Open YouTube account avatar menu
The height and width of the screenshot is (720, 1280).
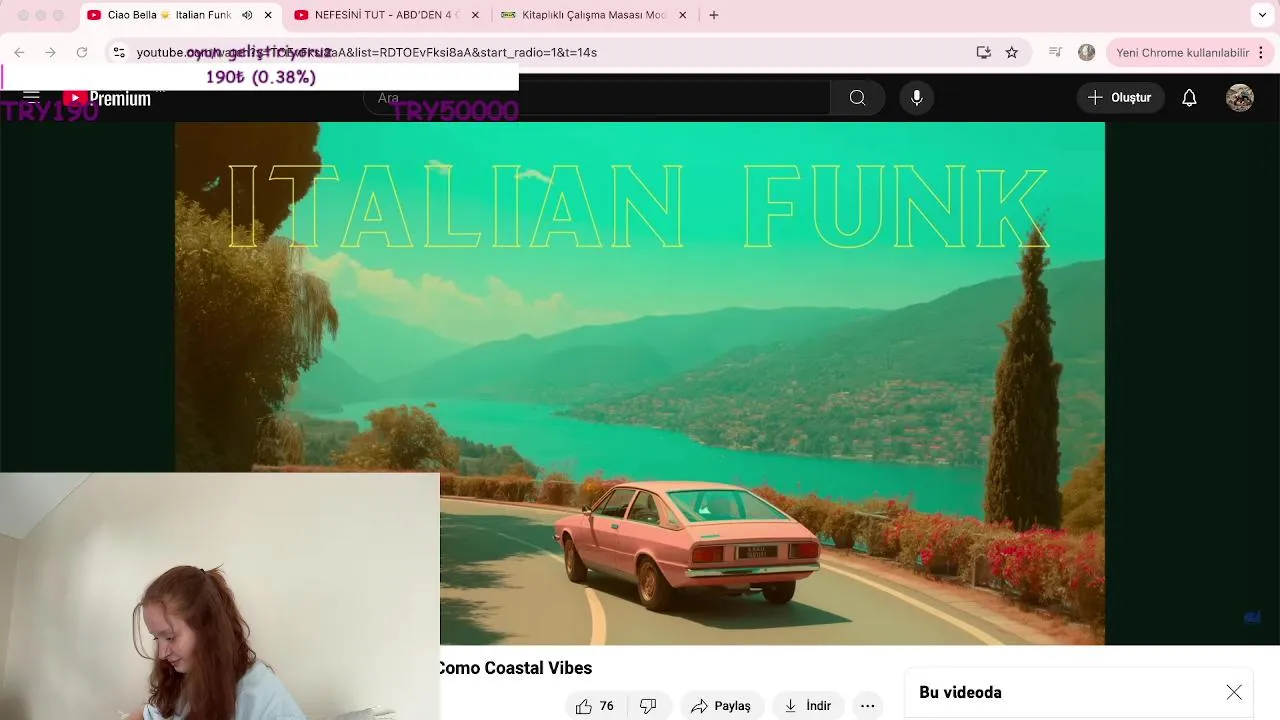click(1240, 97)
